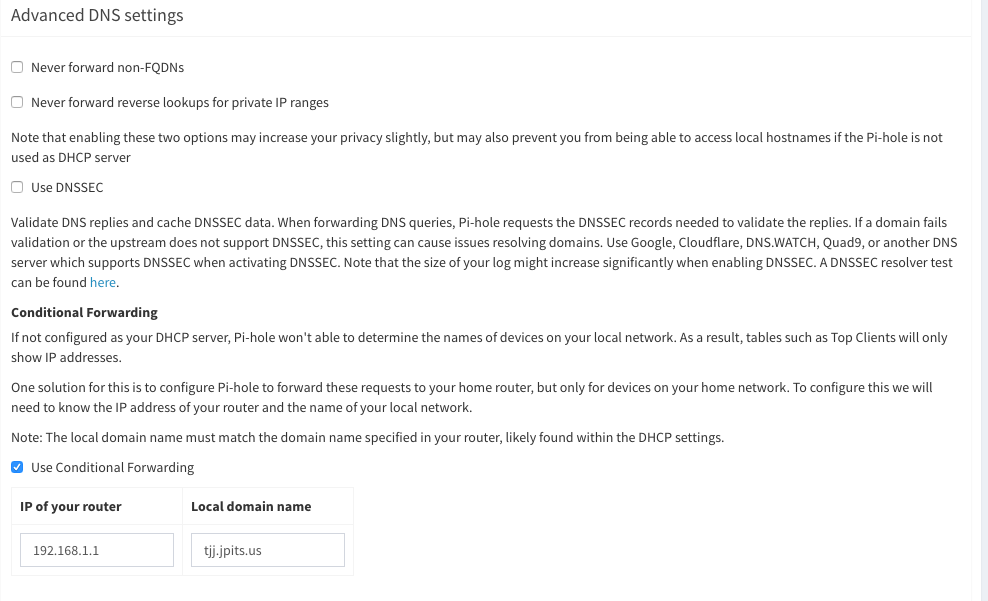Click the bold Conditional Forwarding section heading
The width and height of the screenshot is (988, 601).
84,313
